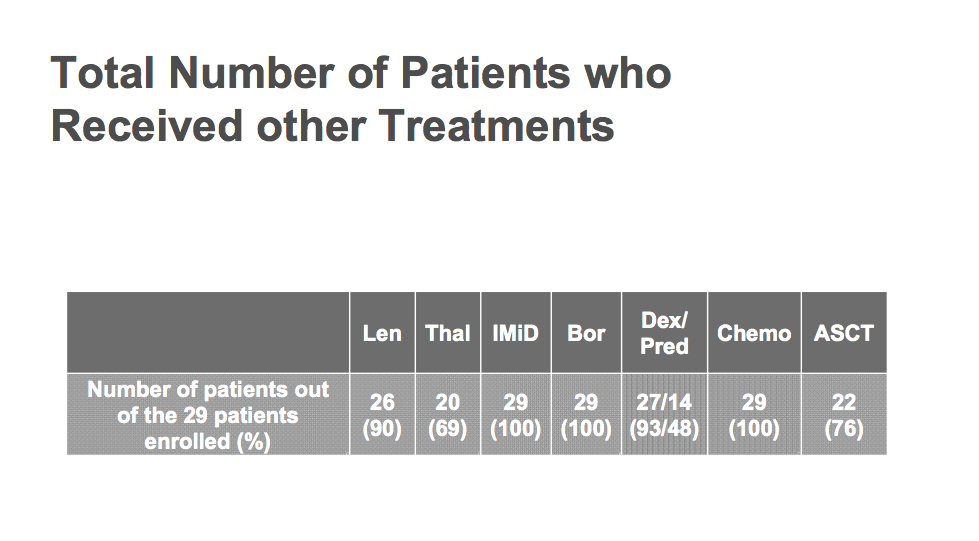Click the Bor 29 (100) cell
The height and width of the screenshot is (541, 979).
[x=586, y=415]
